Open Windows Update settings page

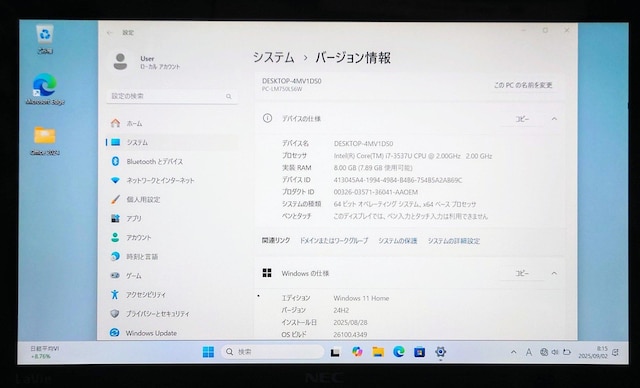[x=171, y=333]
